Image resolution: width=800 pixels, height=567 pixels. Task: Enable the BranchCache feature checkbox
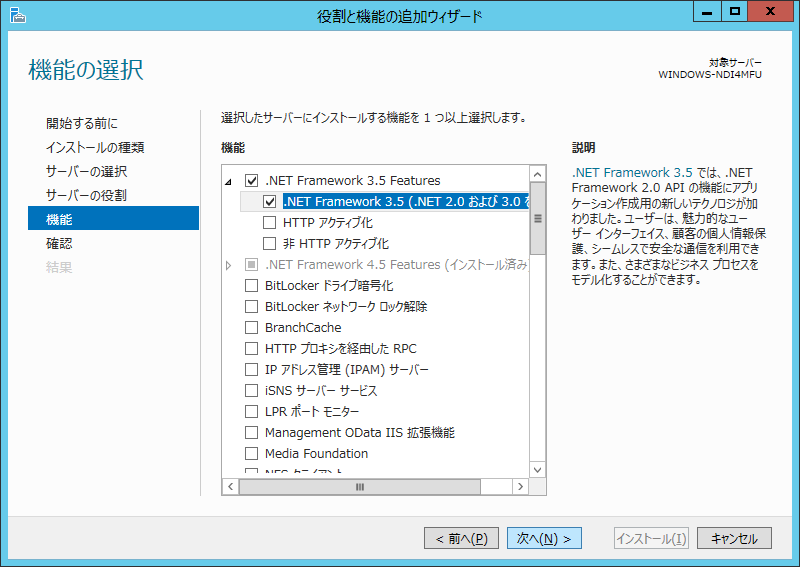pos(252,328)
